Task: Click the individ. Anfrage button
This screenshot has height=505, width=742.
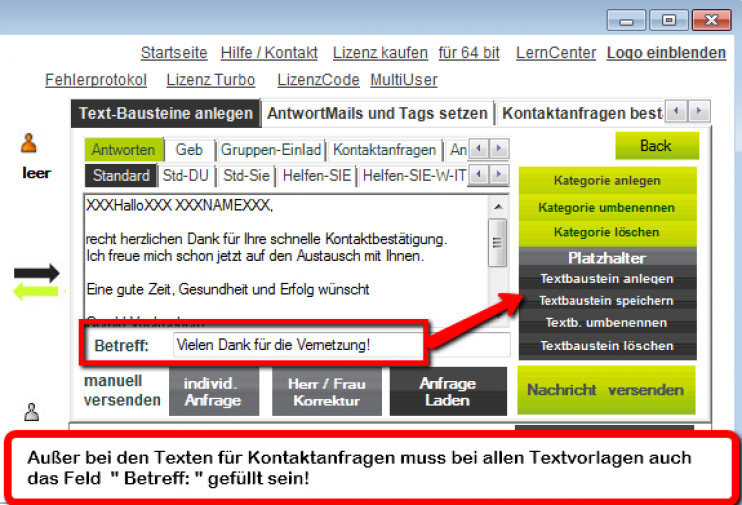Action: [x=214, y=392]
